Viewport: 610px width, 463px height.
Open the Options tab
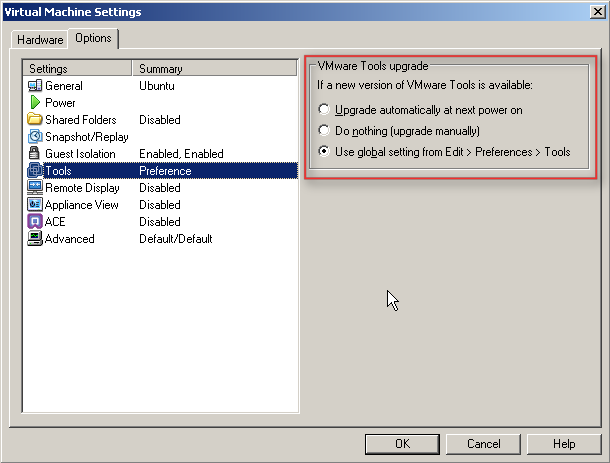[93, 38]
